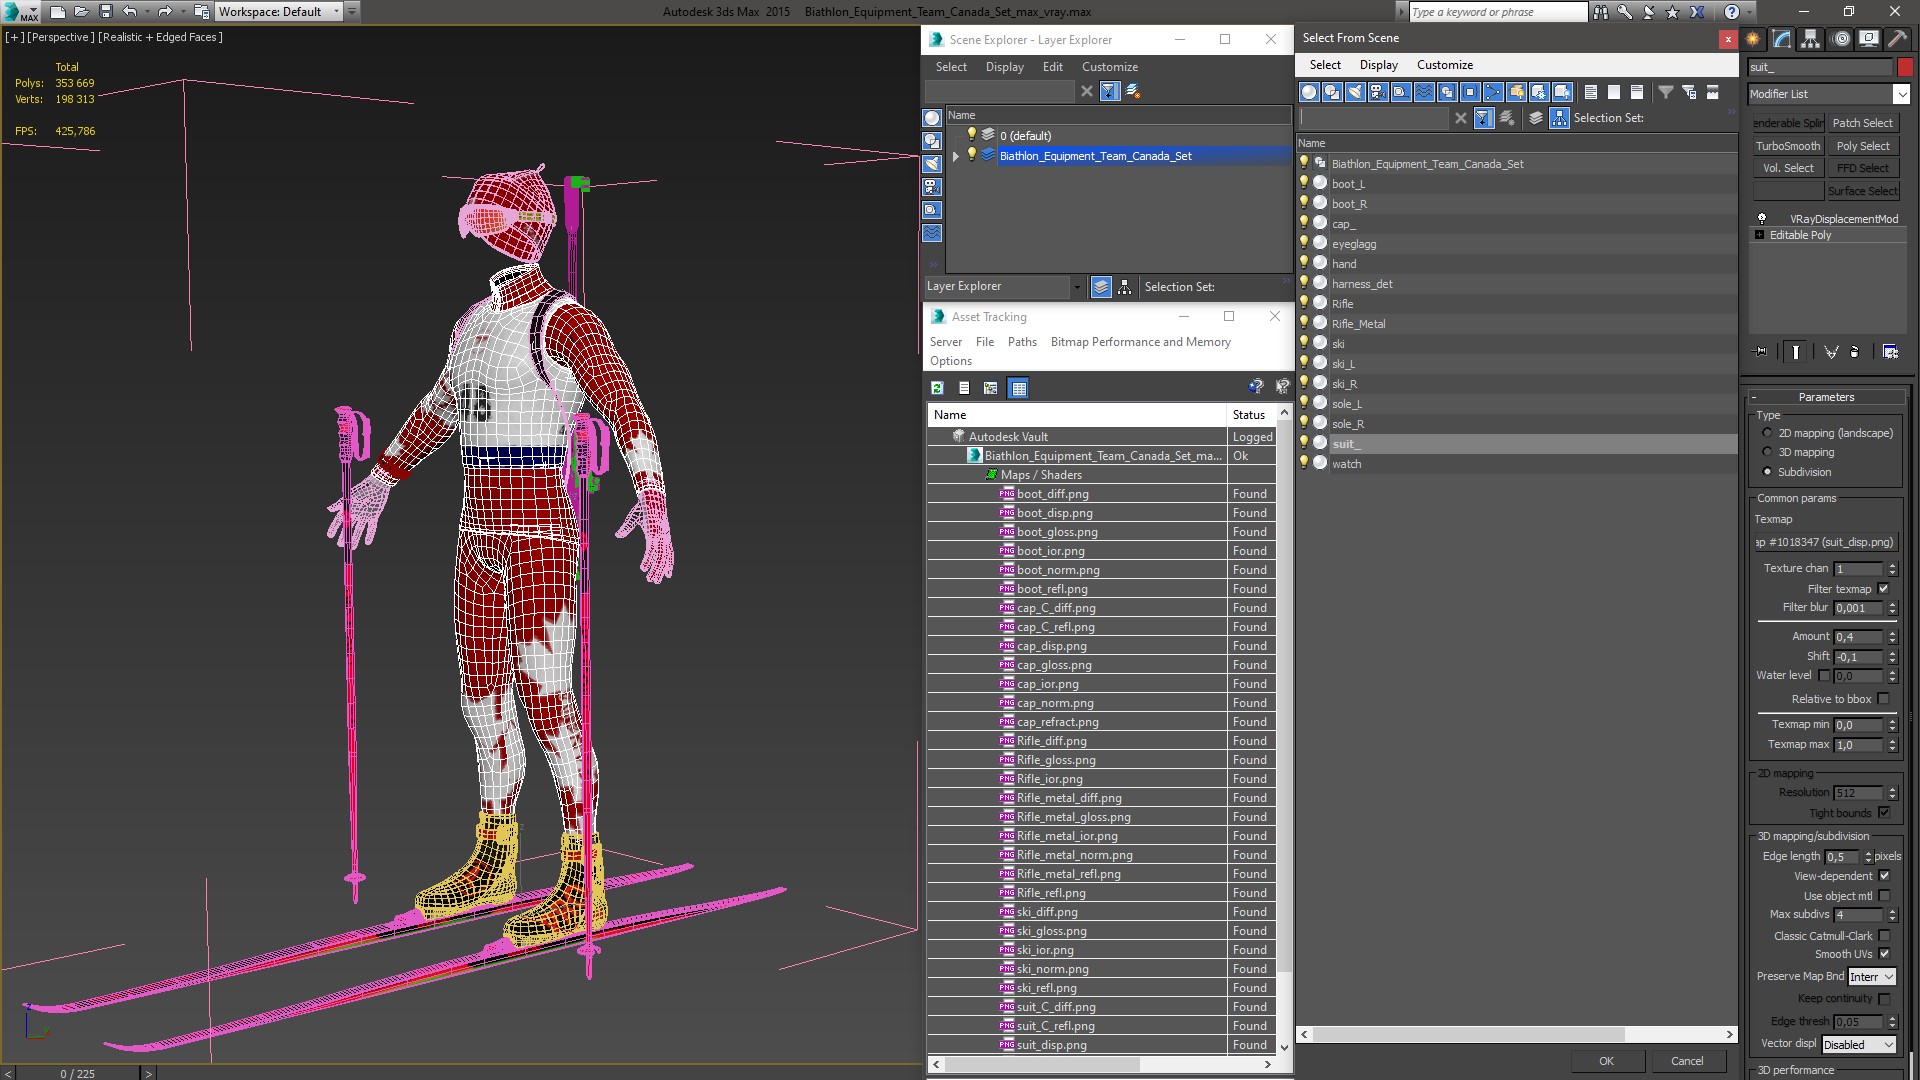Click Select None icon in Select From Scene
The image size is (1920, 1080).
point(1613,92)
